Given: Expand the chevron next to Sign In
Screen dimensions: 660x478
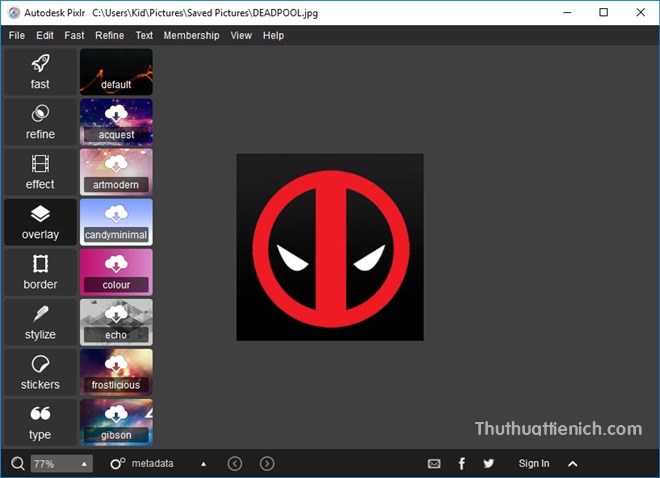Looking at the screenshot, I should point(573,463).
